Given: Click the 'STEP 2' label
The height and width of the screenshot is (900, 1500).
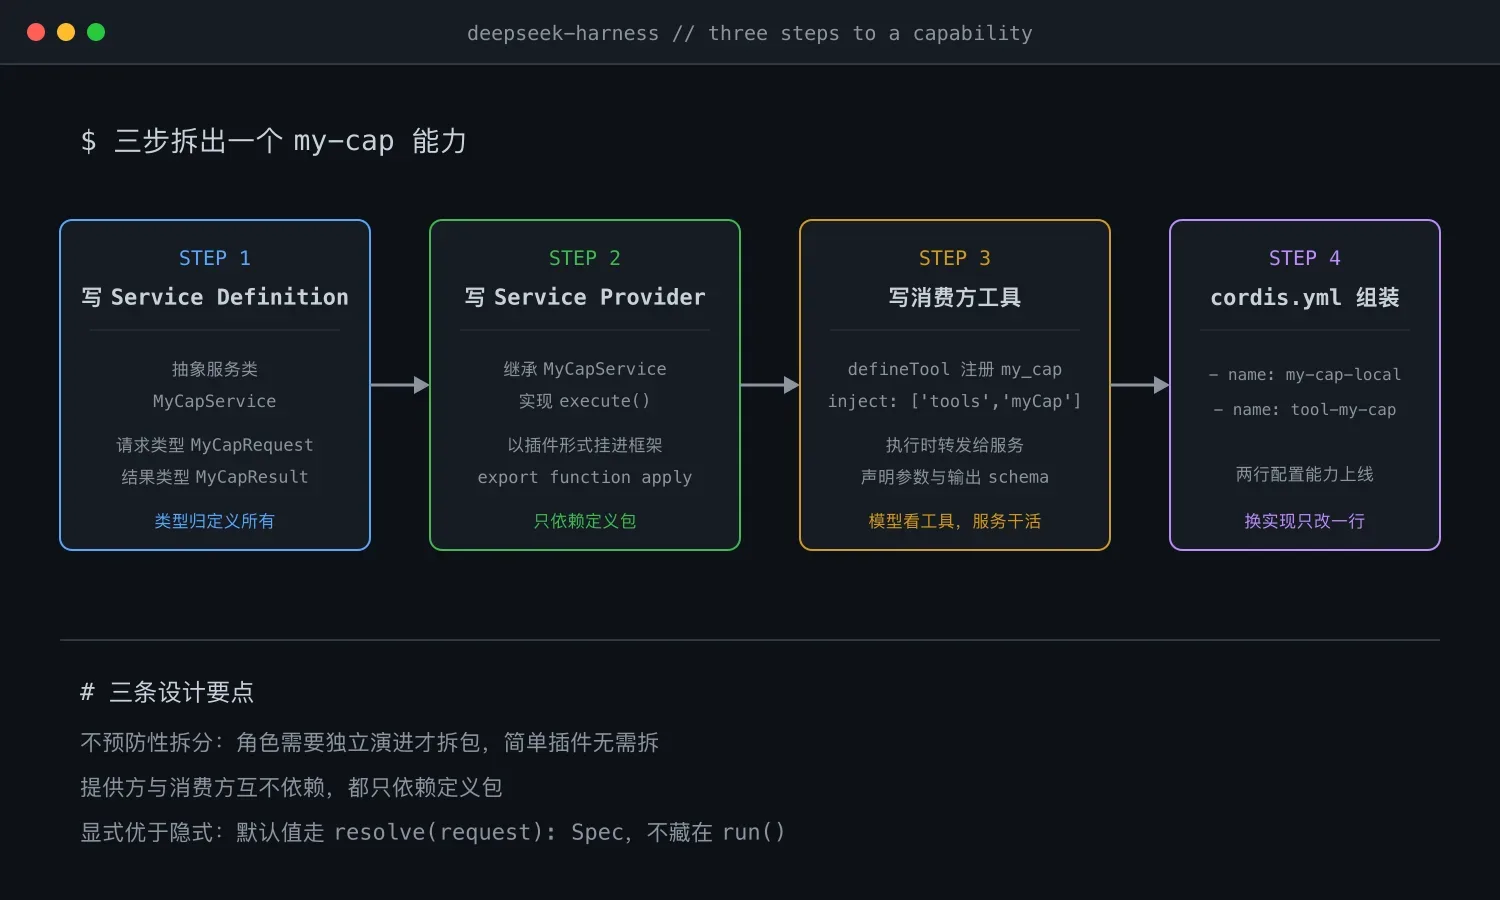Looking at the screenshot, I should pyautogui.click(x=585, y=258).
